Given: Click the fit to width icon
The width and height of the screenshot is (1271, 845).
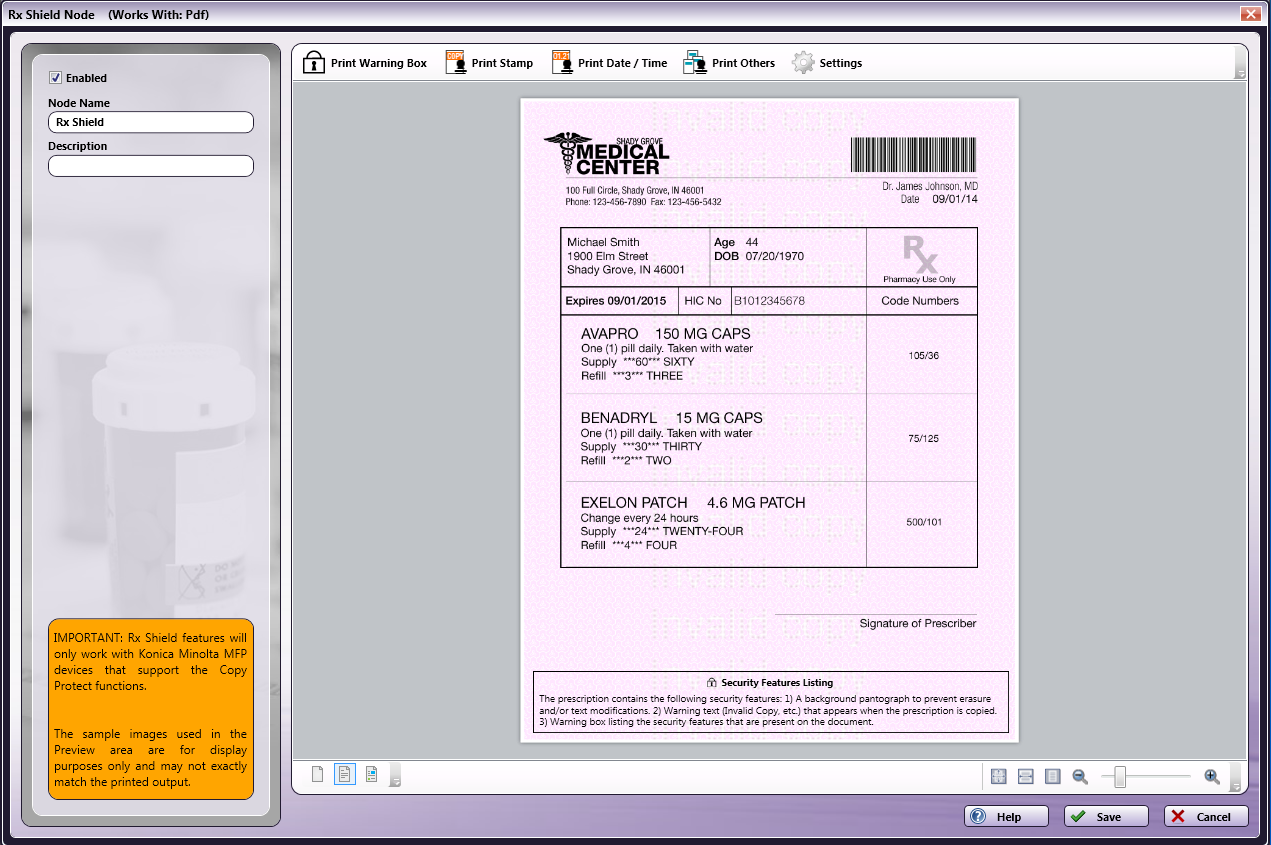Looking at the screenshot, I should (1025, 776).
